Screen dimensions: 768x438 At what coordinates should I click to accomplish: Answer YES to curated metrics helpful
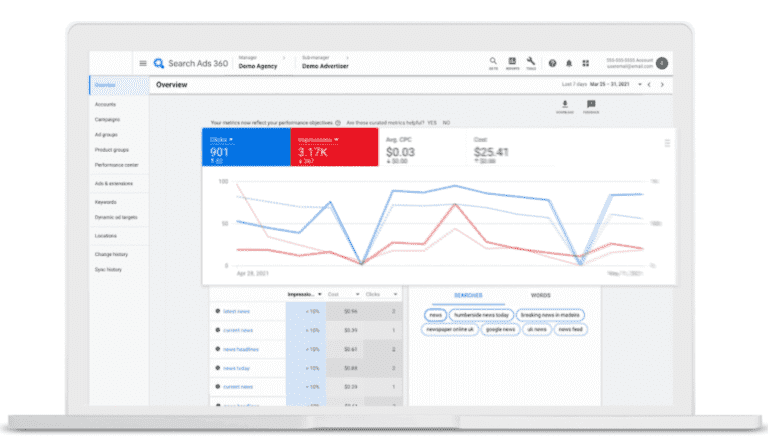432,123
